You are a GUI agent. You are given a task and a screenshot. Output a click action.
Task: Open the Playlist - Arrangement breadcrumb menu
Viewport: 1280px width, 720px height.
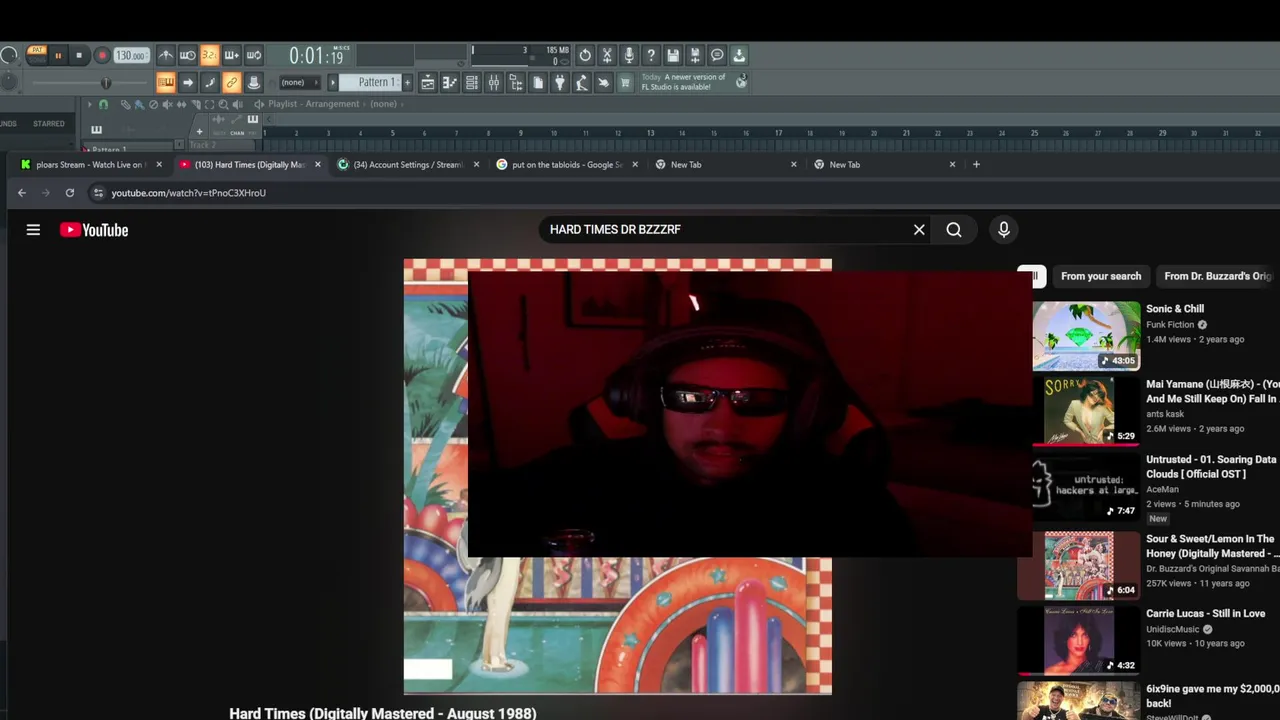coord(313,104)
